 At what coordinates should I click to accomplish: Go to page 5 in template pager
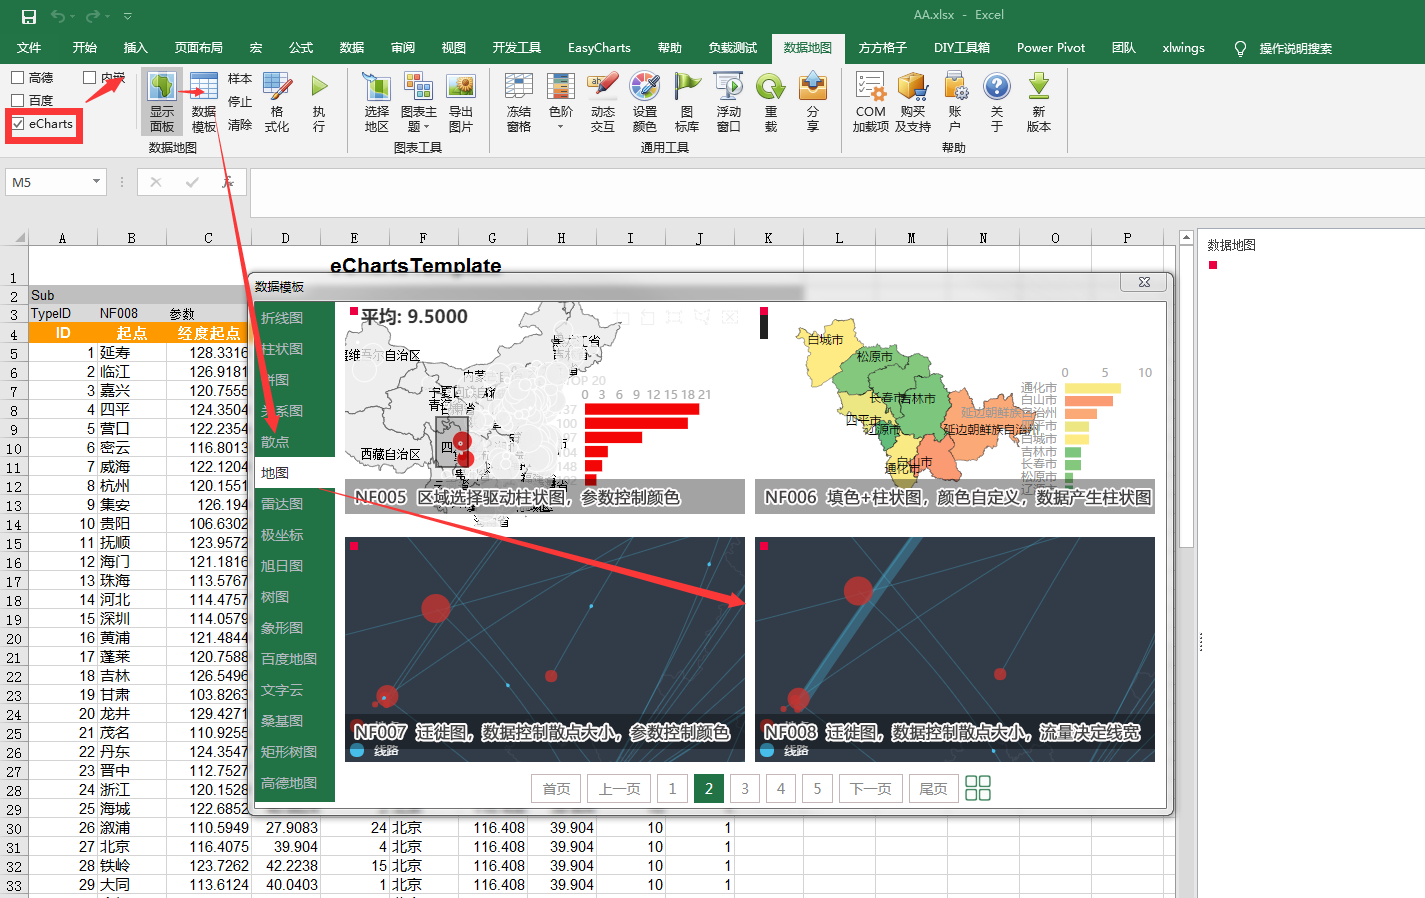[x=817, y=788]
